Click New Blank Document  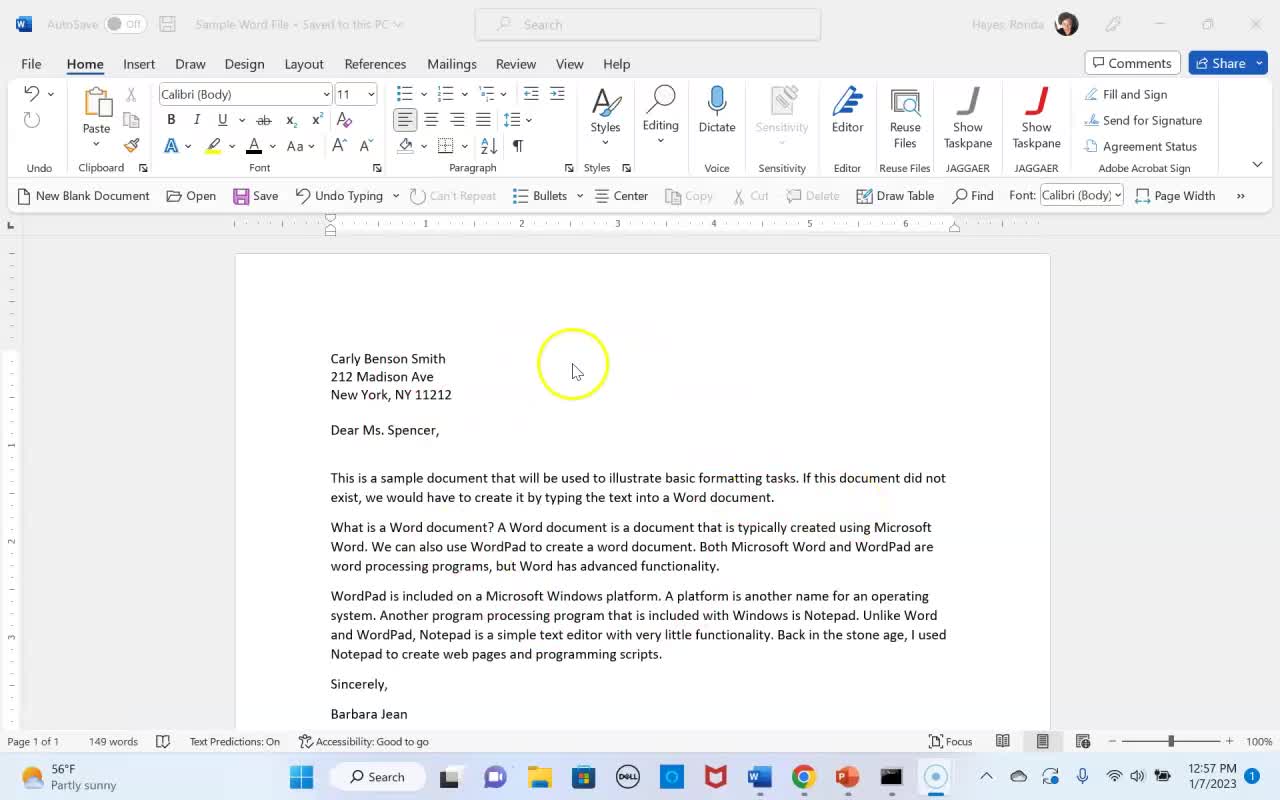click(x=83, y=196)
